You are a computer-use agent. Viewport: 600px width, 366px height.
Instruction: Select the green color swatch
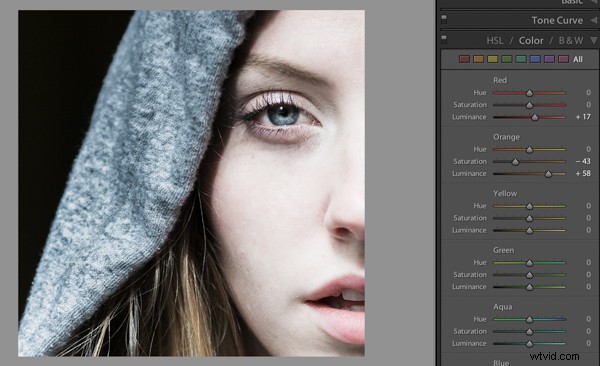click(x=507, y=59)
